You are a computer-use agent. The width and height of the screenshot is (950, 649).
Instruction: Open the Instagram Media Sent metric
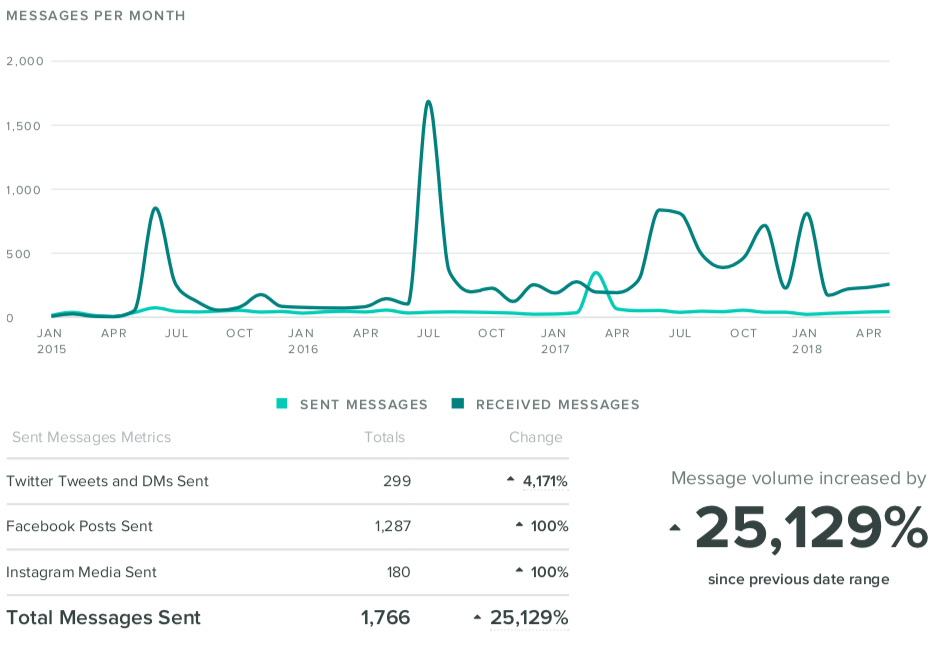click(x=82, y=572)
